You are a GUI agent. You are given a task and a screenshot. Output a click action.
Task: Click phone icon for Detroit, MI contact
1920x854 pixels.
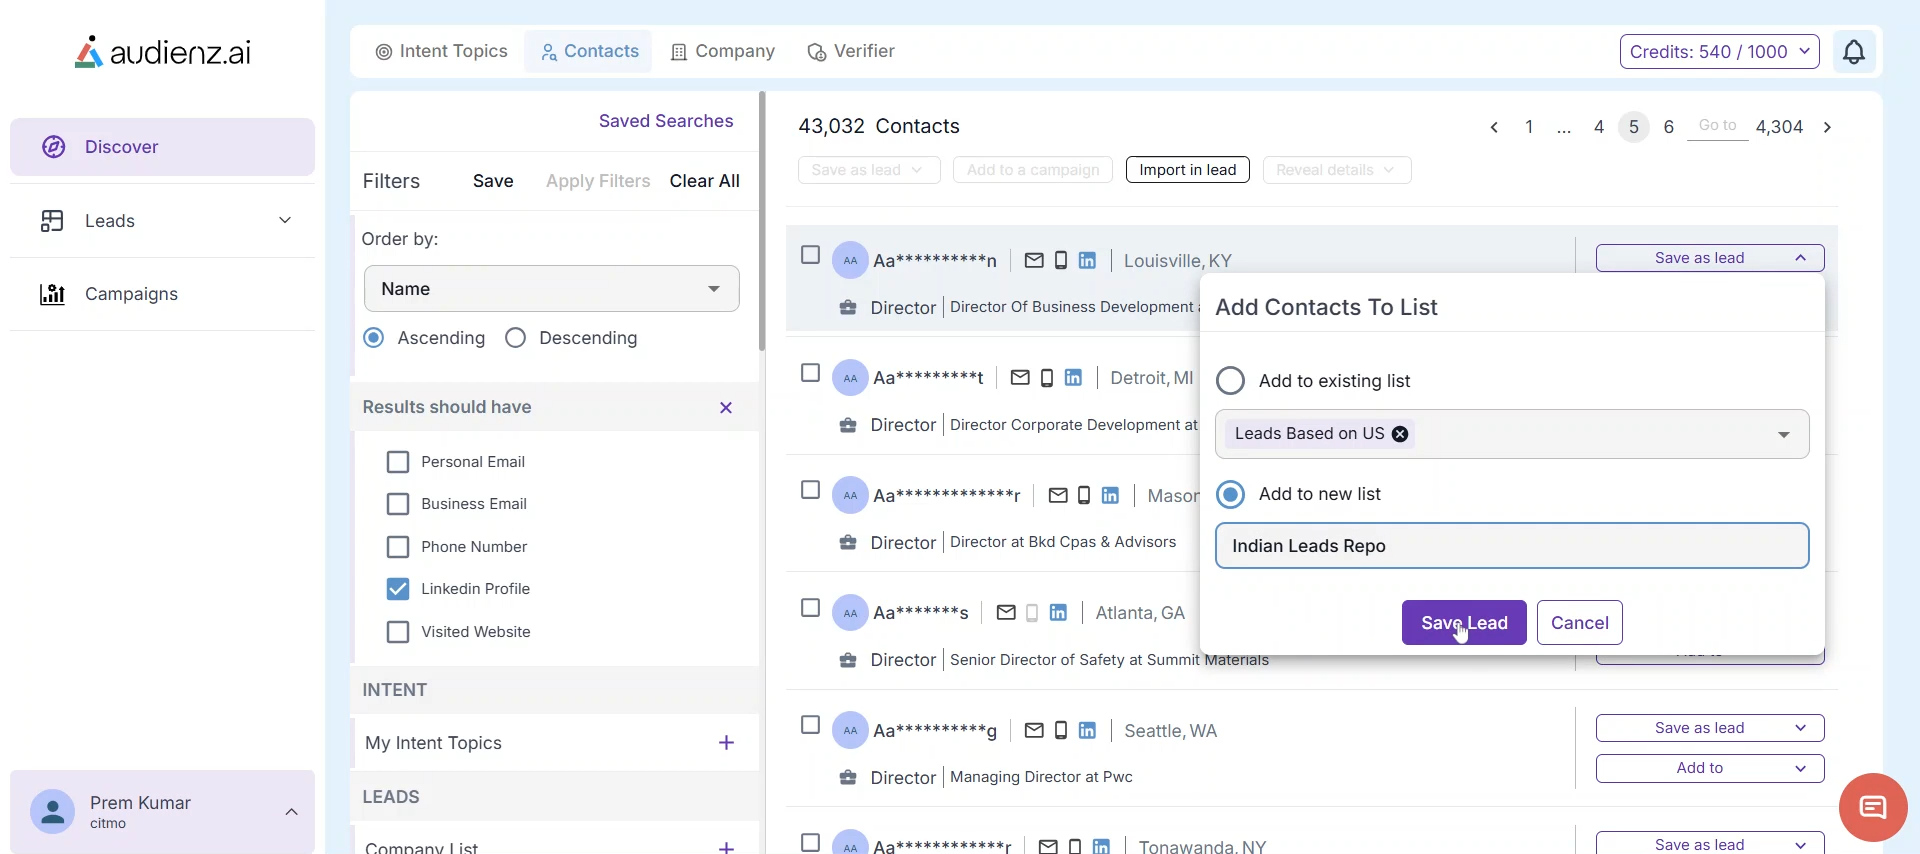coord(1046,378)
